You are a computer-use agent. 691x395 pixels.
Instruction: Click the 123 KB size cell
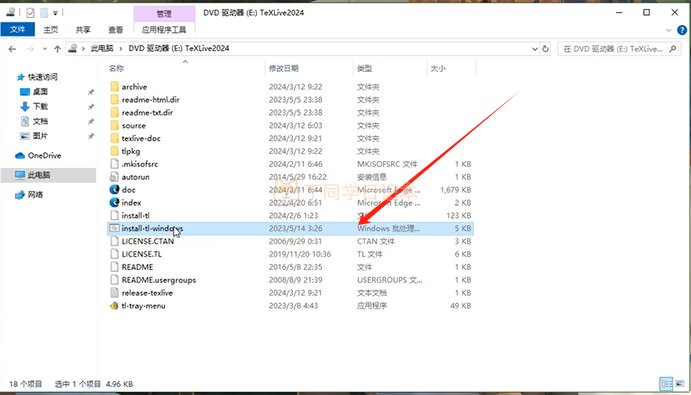point(458,216)
